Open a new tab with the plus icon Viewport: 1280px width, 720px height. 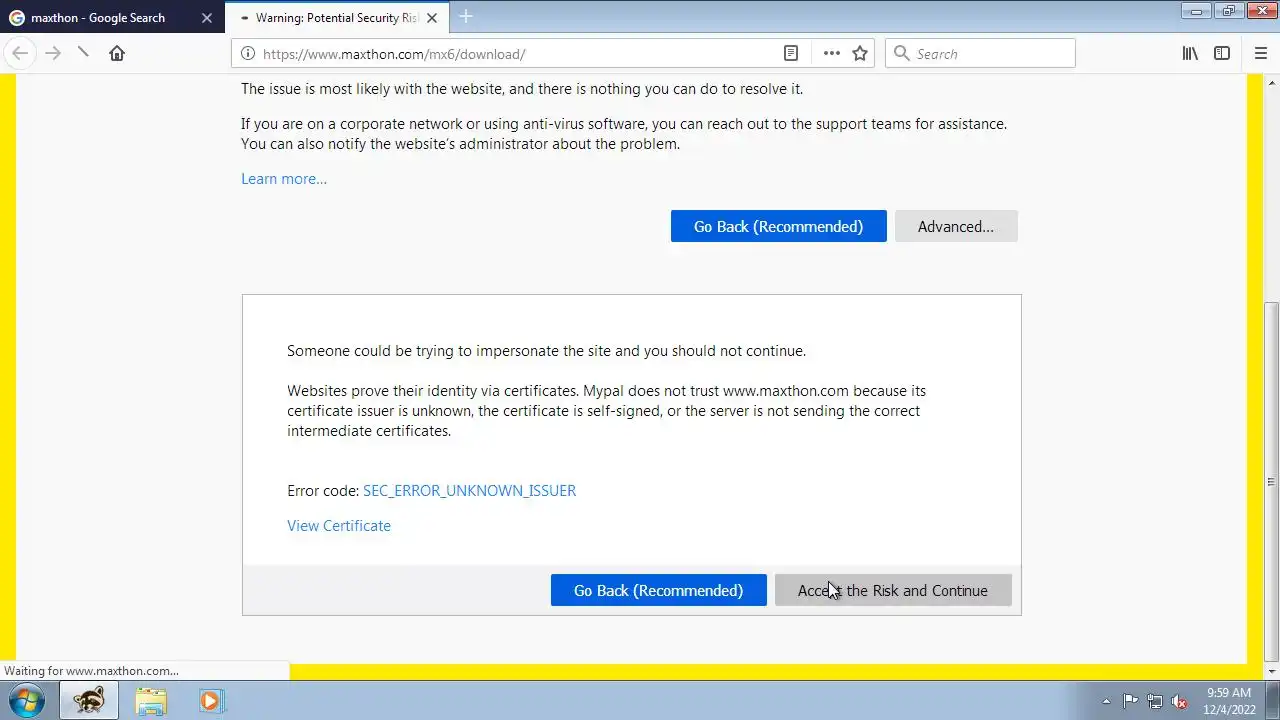[465, 17]
